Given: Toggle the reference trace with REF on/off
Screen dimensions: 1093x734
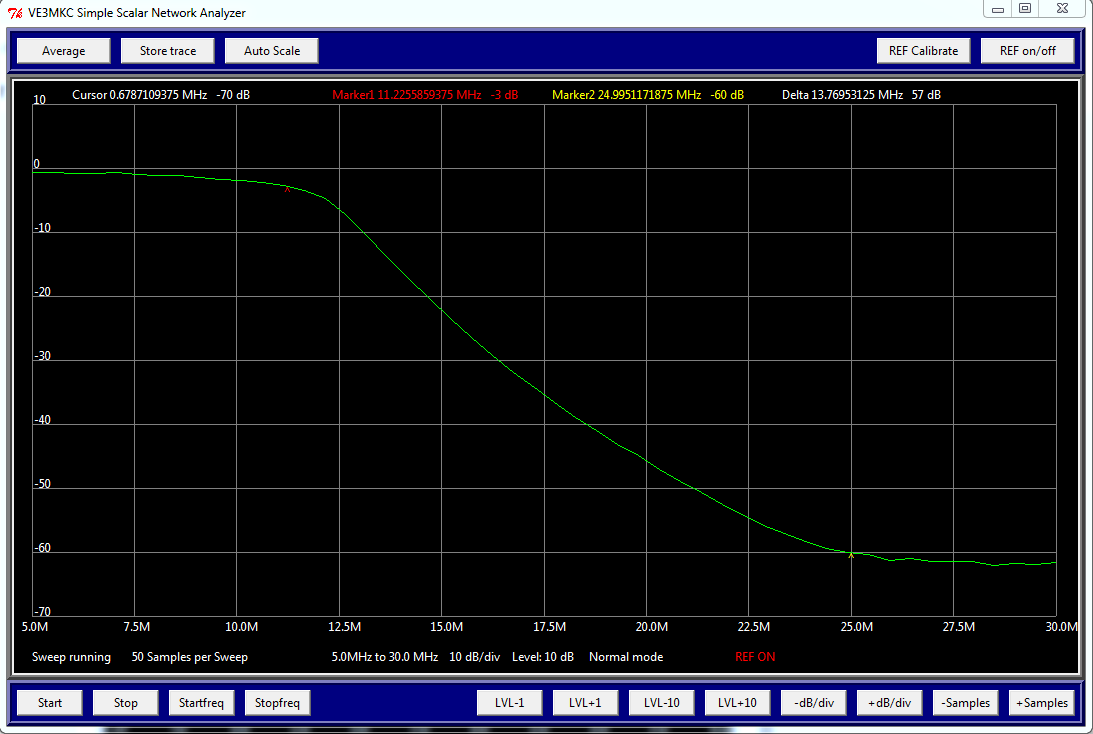Looking at the screenshot, I should [x=1027, y=50].
